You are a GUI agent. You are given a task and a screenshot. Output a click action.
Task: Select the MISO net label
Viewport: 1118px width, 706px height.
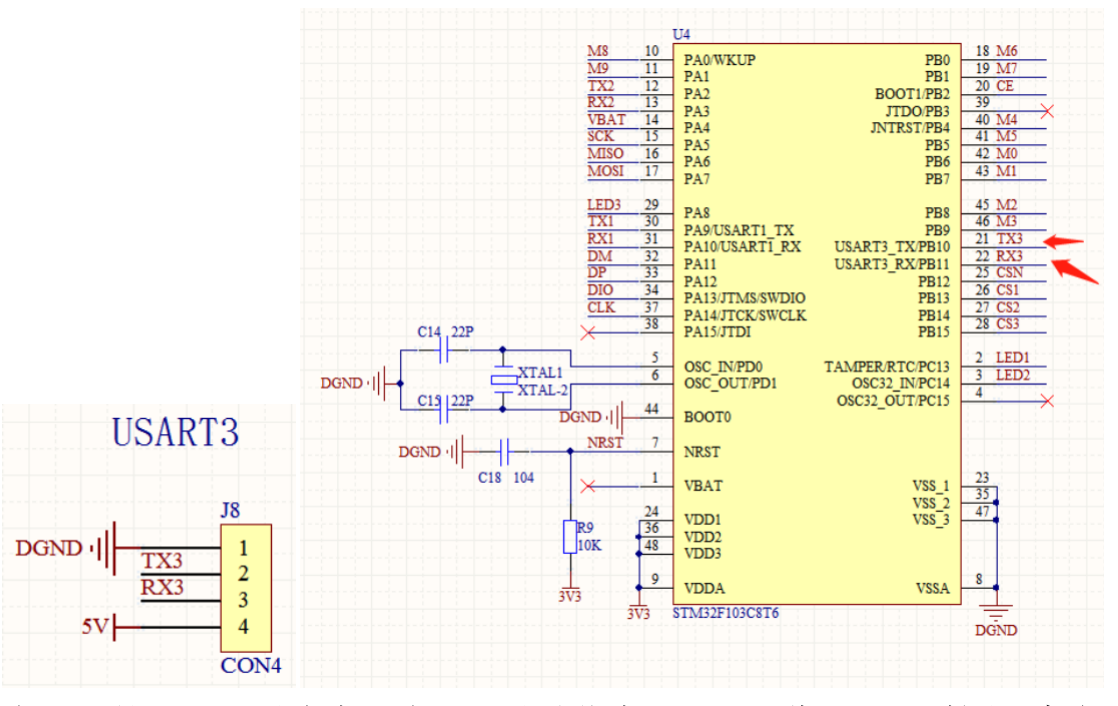tap(605, 153)
